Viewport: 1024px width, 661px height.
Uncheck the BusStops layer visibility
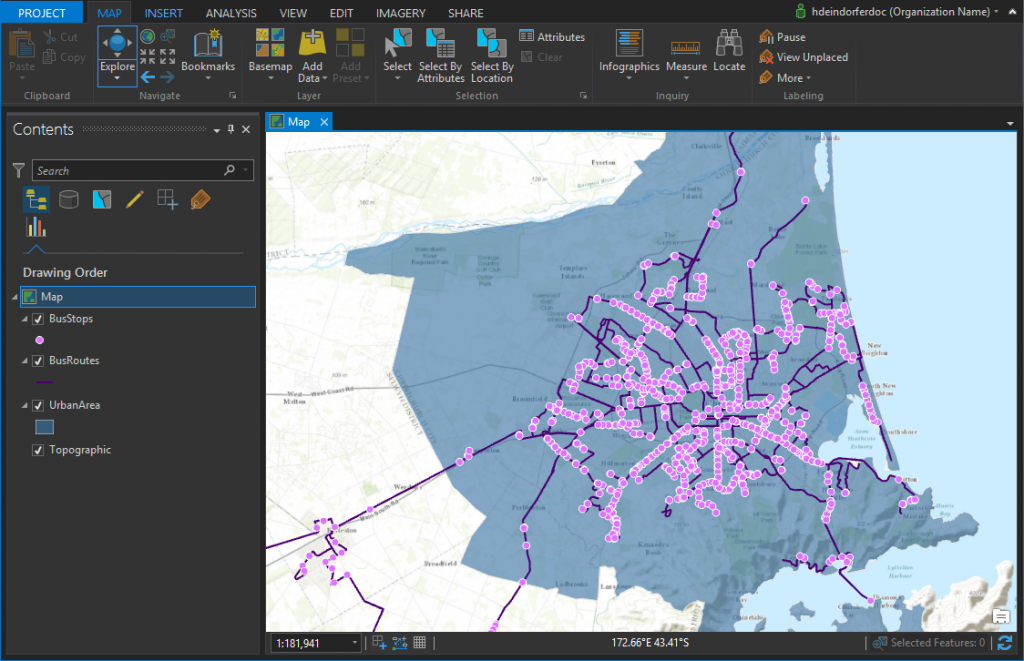(x=39, y=318)
